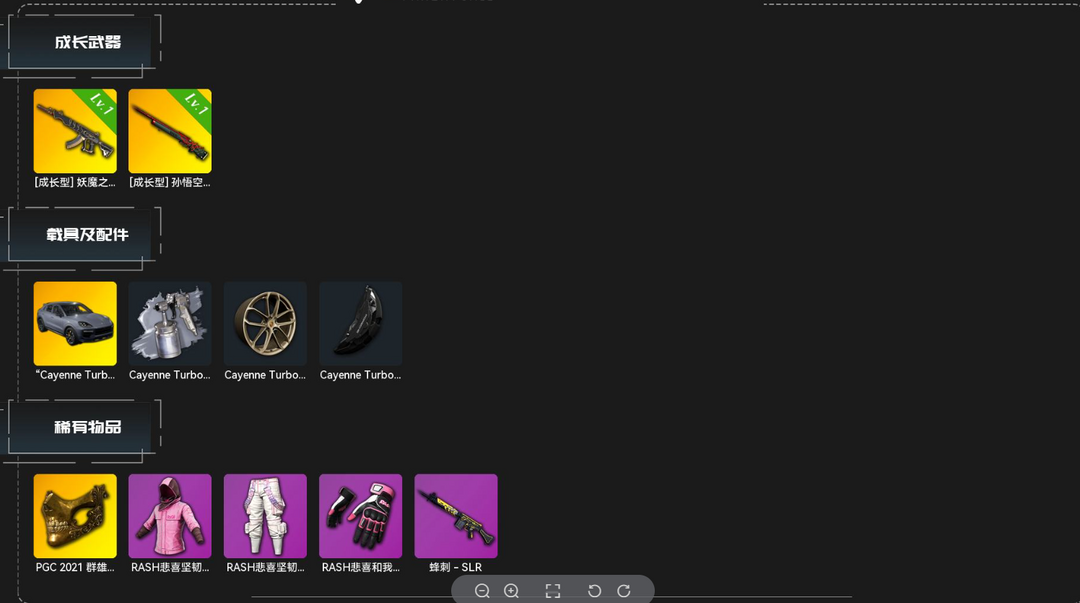
Task: Pick the black Cayenne Turbo body part
Action: 360,323
